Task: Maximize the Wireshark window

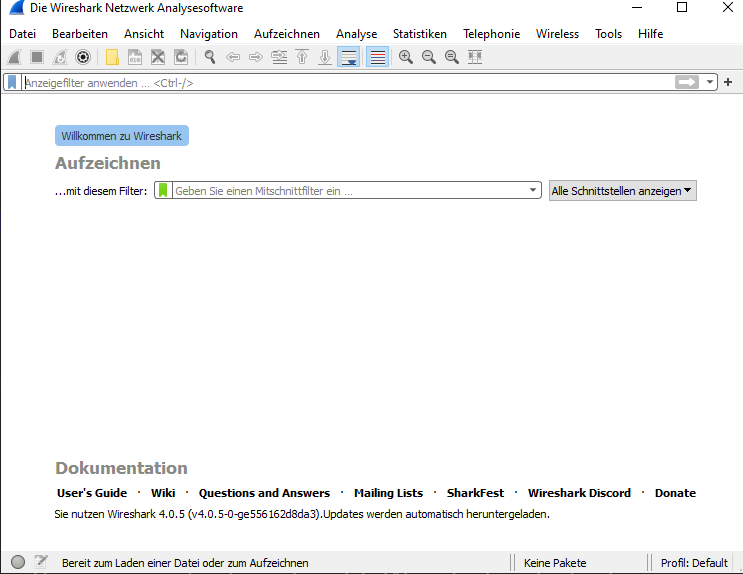Action: (682, 7)
